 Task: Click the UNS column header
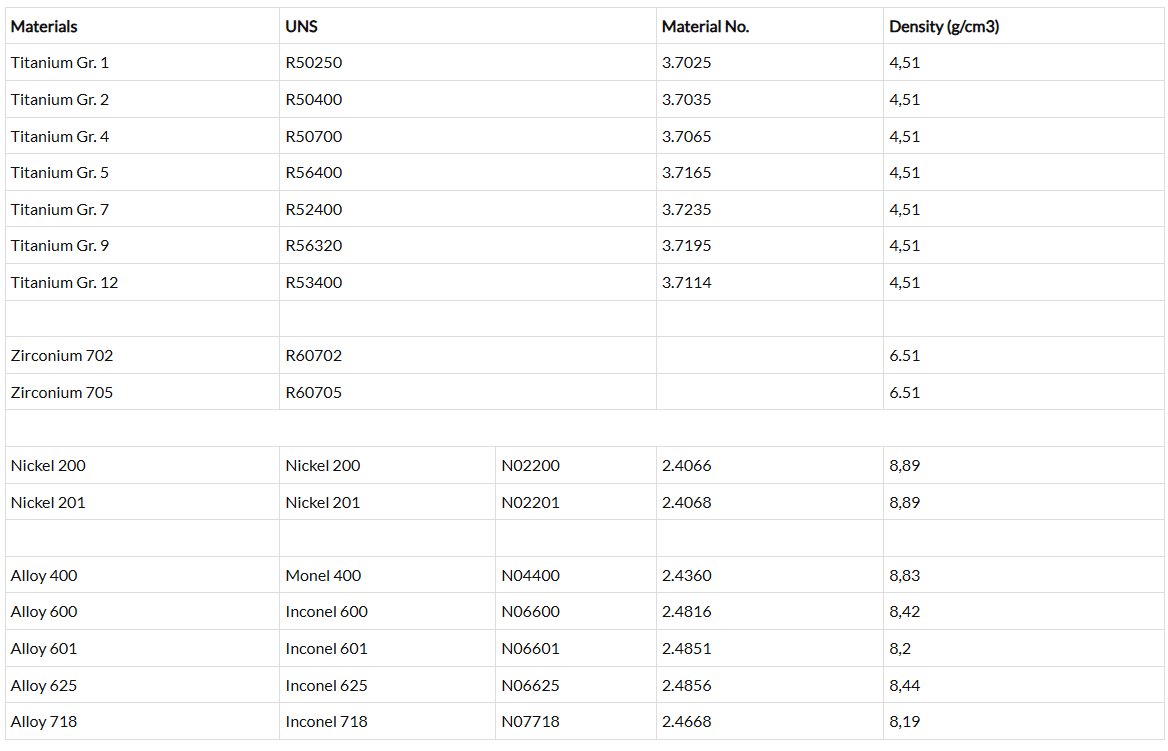pyautogui.click(x=302, y=27)
